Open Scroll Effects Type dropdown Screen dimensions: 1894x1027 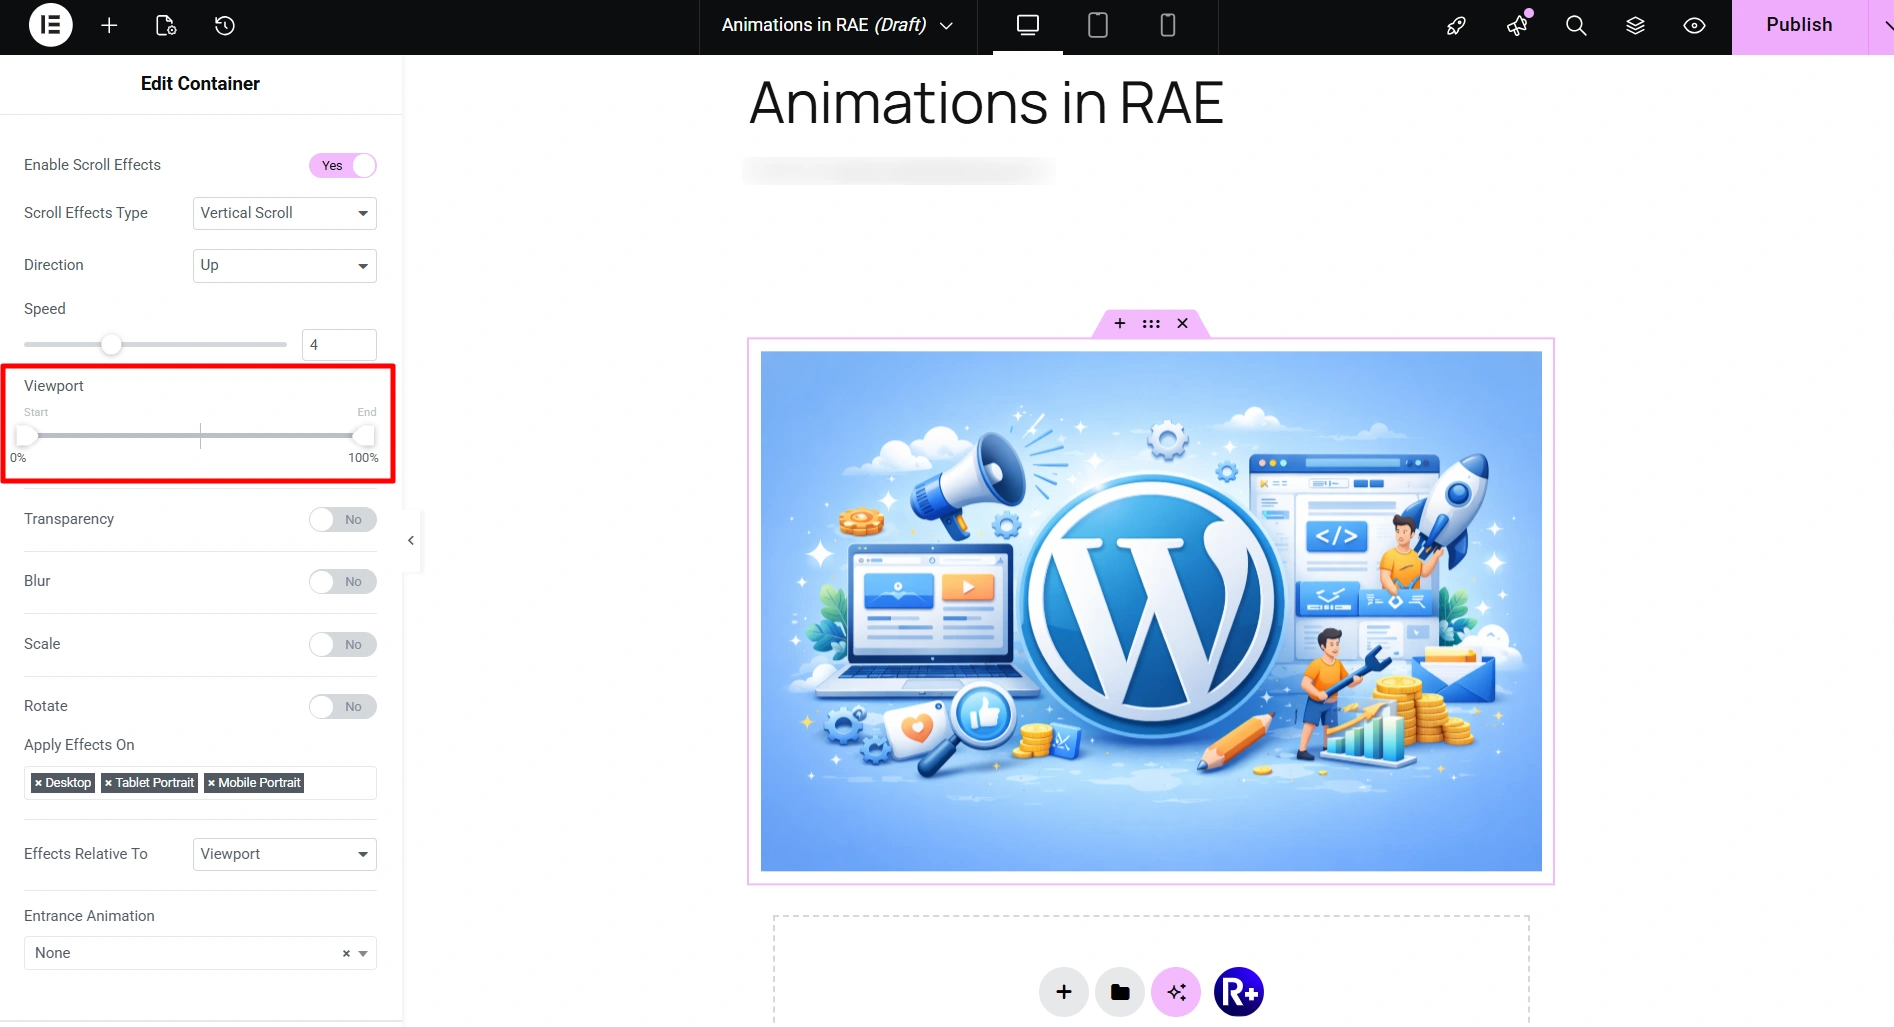[284, 213]
